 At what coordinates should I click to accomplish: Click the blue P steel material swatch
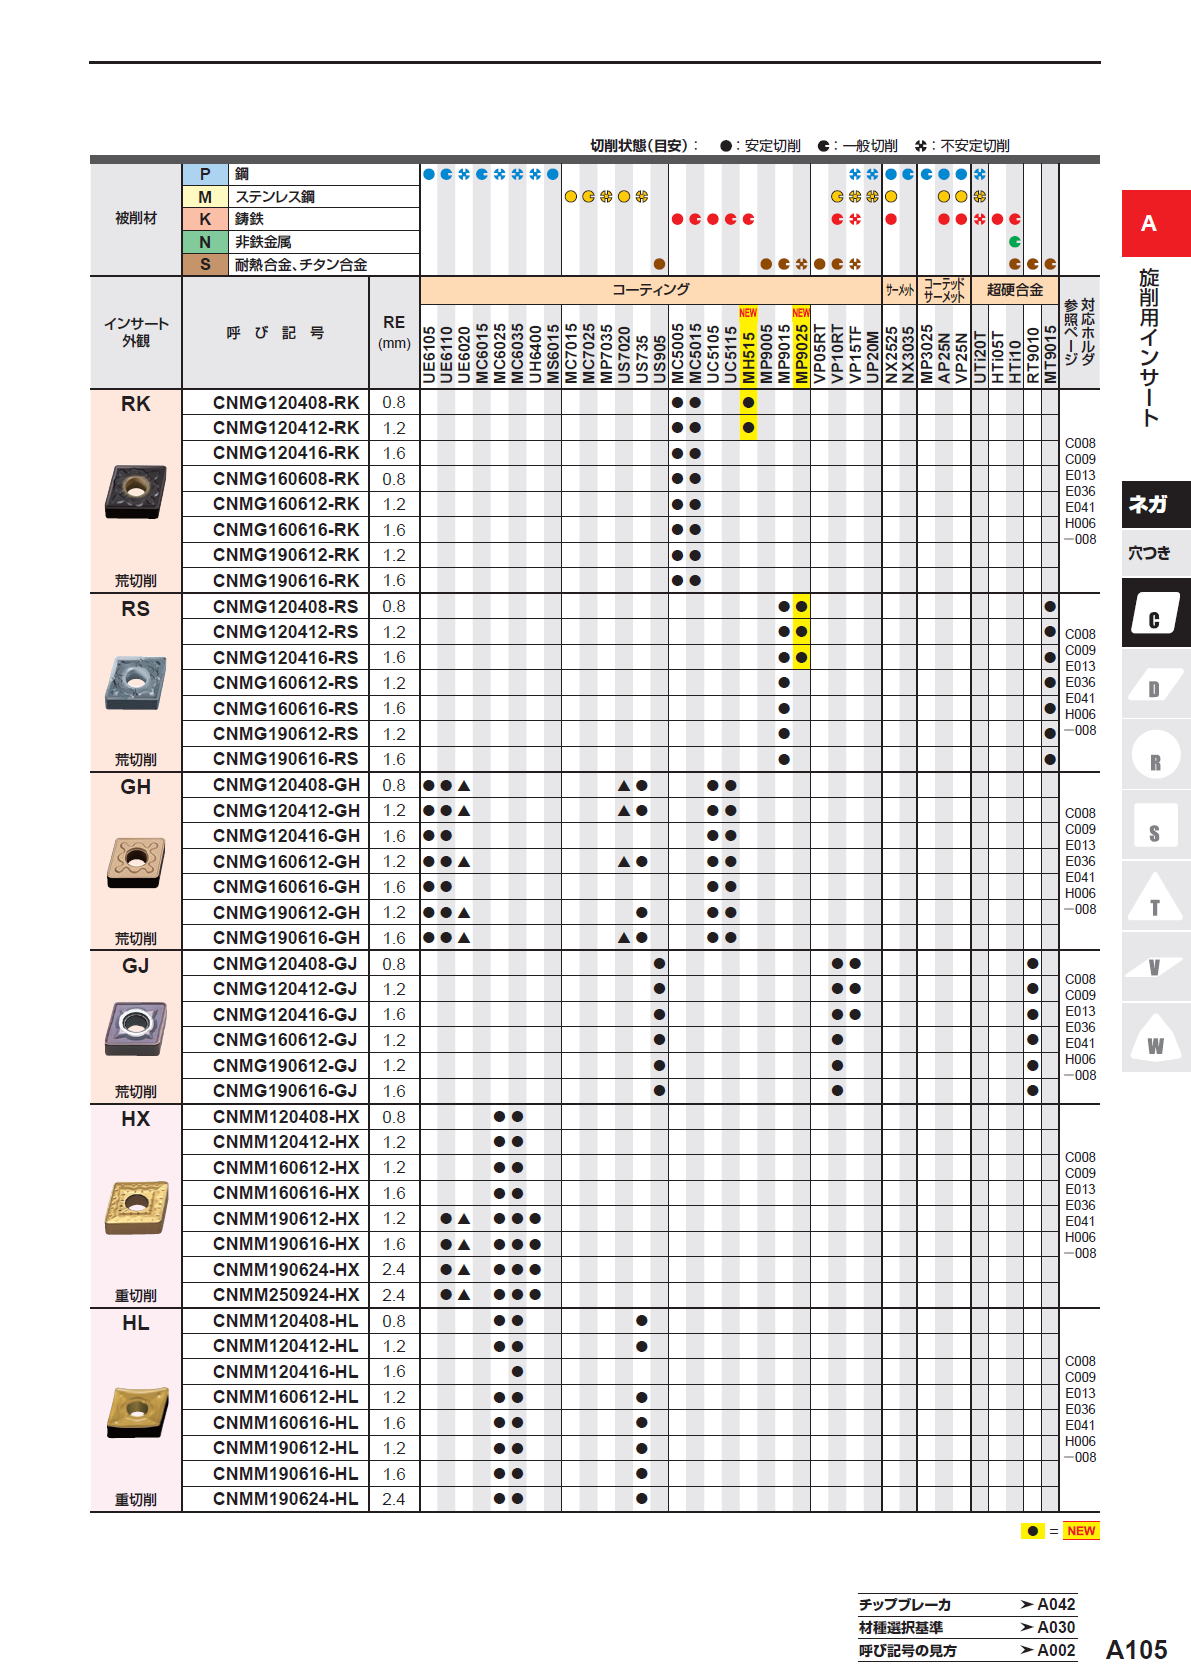(x=205, y=174)
